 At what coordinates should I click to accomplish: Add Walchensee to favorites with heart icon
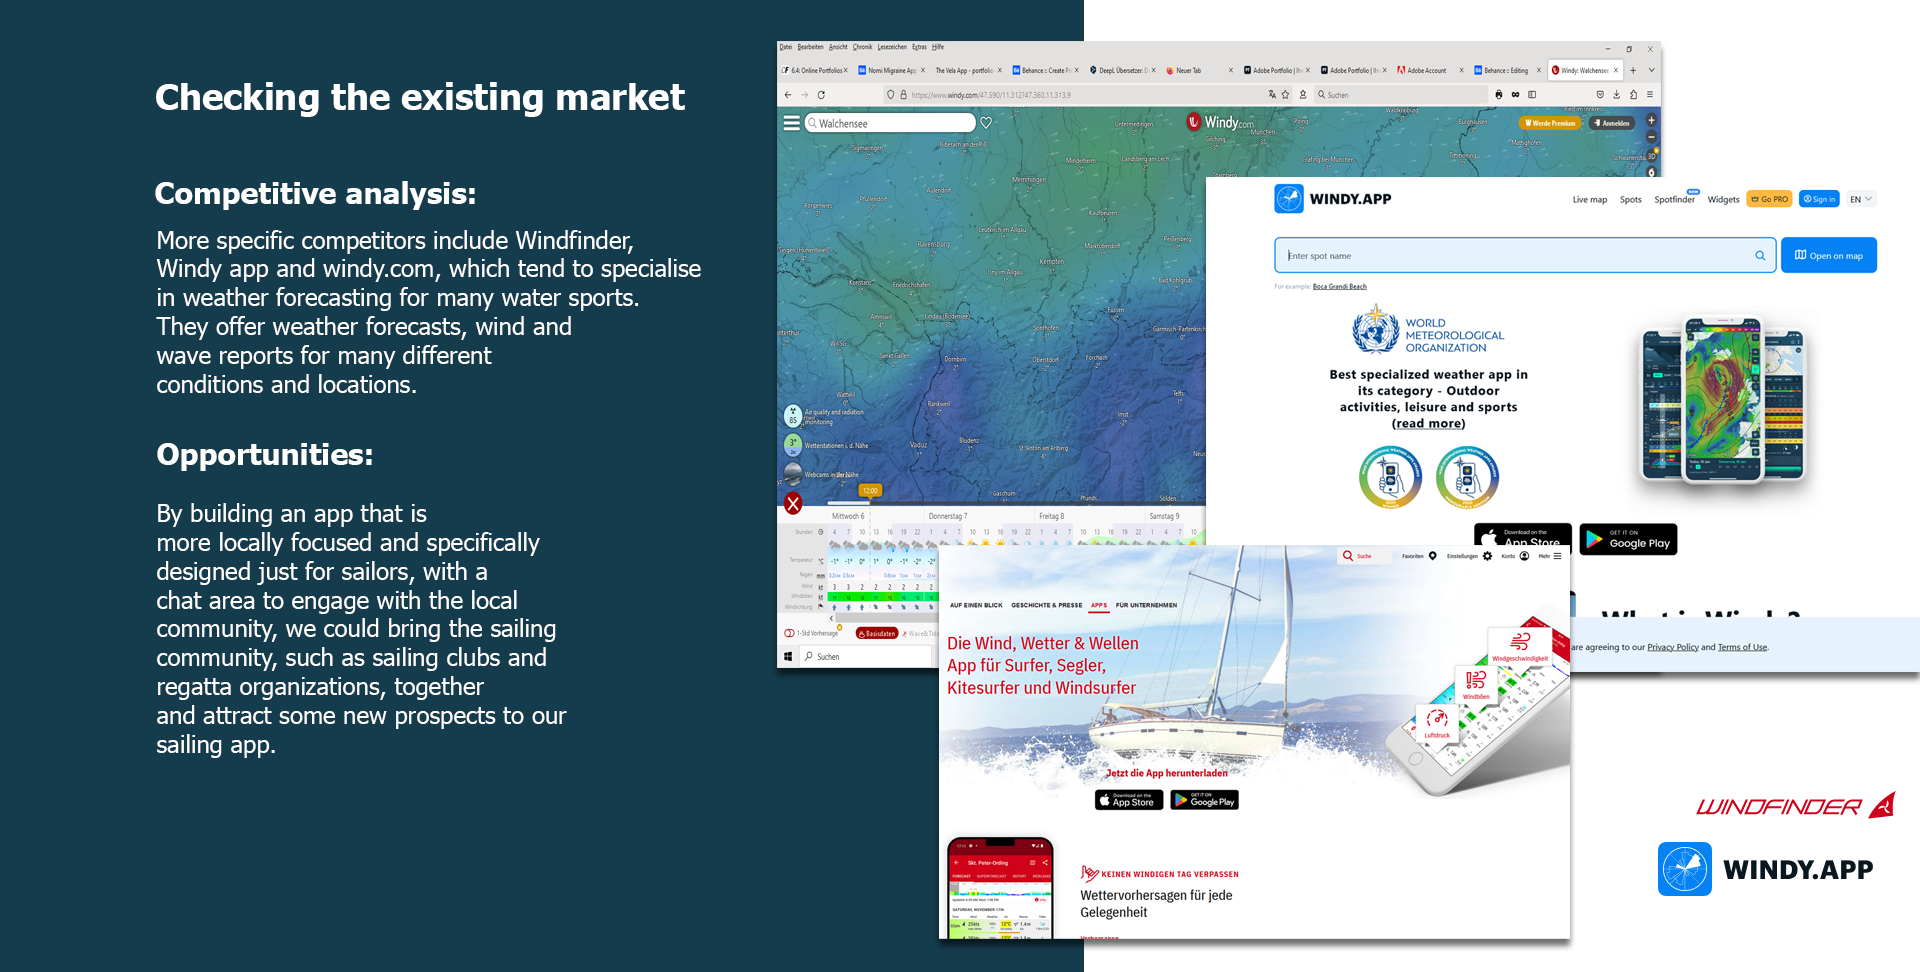point(986,123)
